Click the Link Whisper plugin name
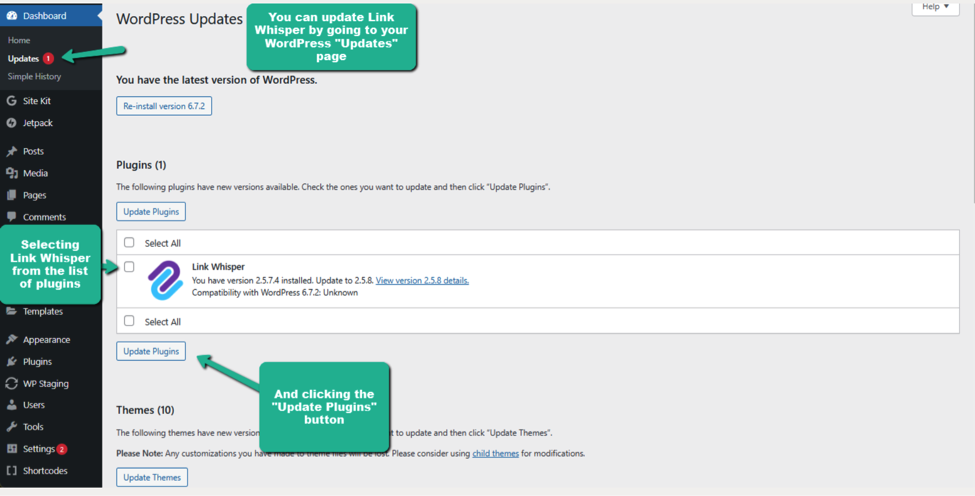Screen dimensions: 975x496 click(218, 267)
